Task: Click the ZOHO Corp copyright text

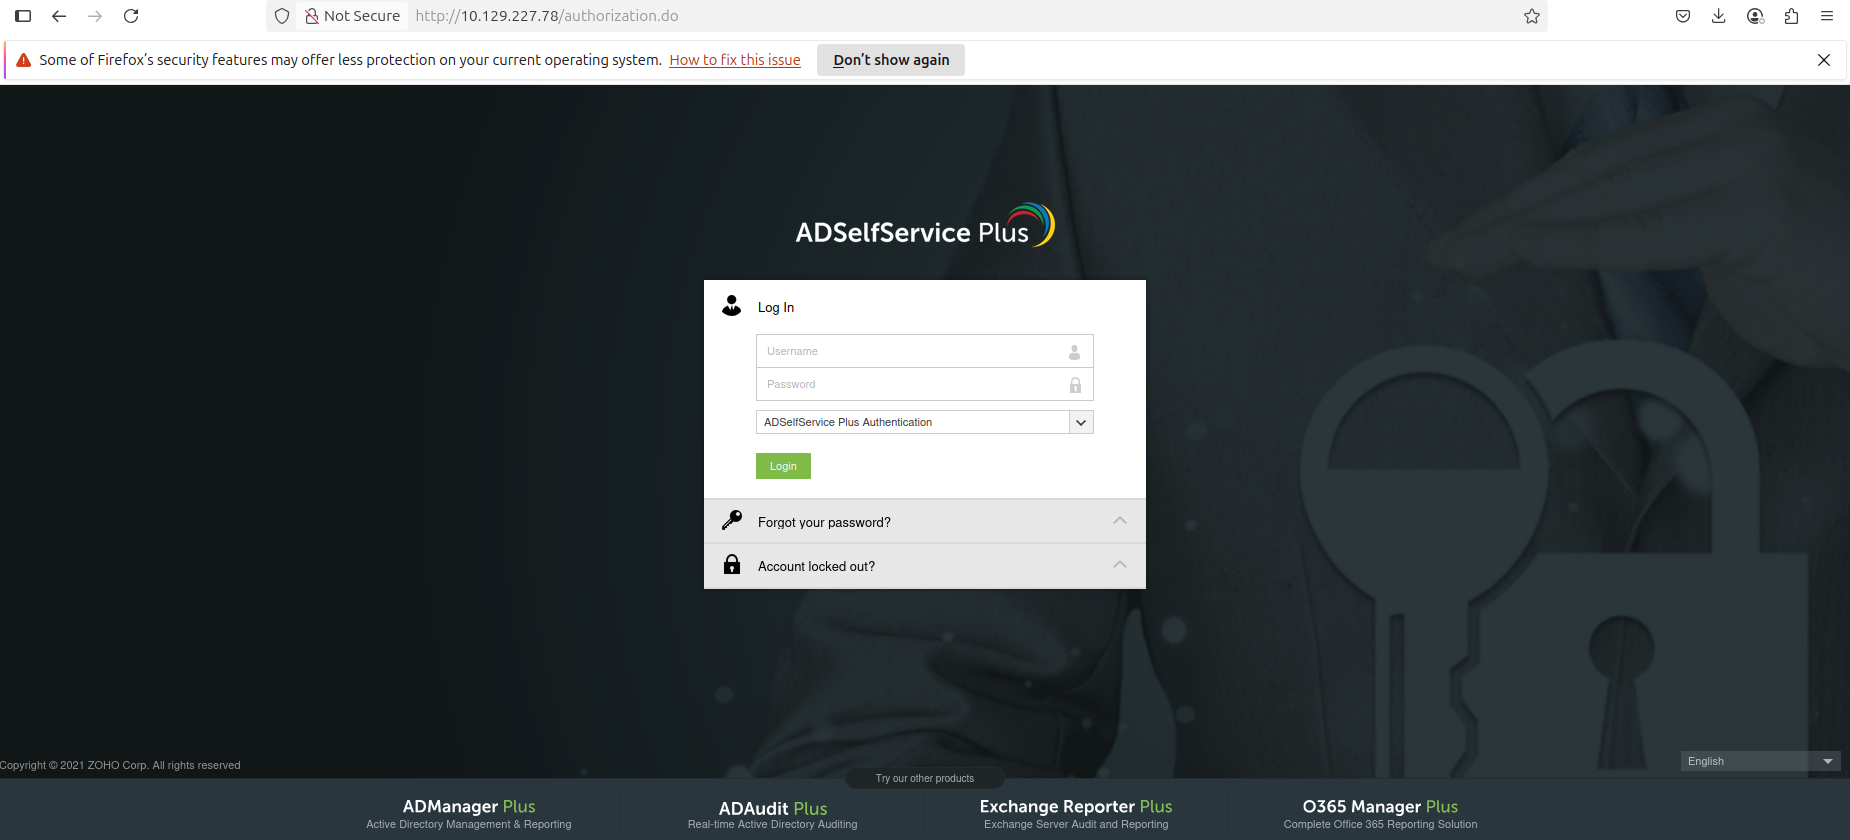Action: coord(120,765)
